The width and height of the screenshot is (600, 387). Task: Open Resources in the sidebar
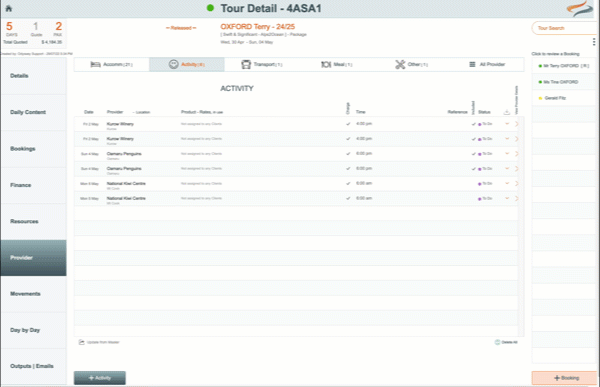[x=33, y=221]
